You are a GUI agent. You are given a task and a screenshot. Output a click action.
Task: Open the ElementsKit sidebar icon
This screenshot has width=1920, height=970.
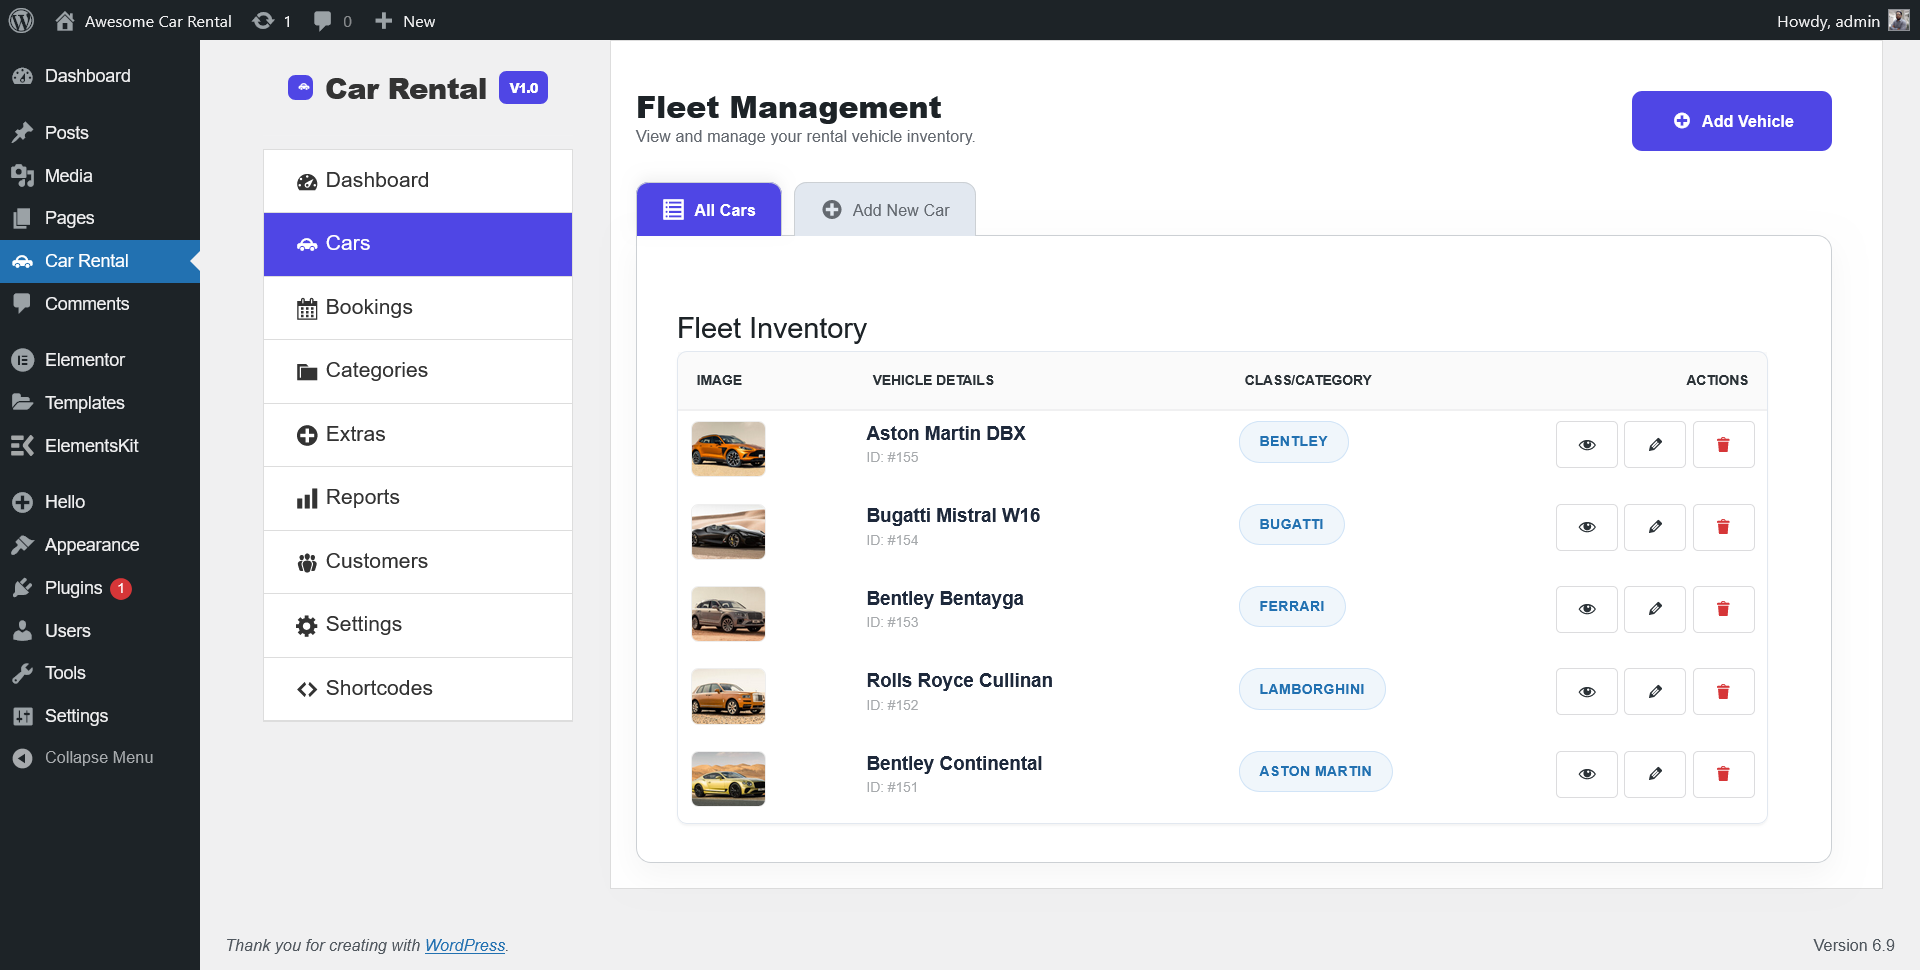(x=22, y=445)
